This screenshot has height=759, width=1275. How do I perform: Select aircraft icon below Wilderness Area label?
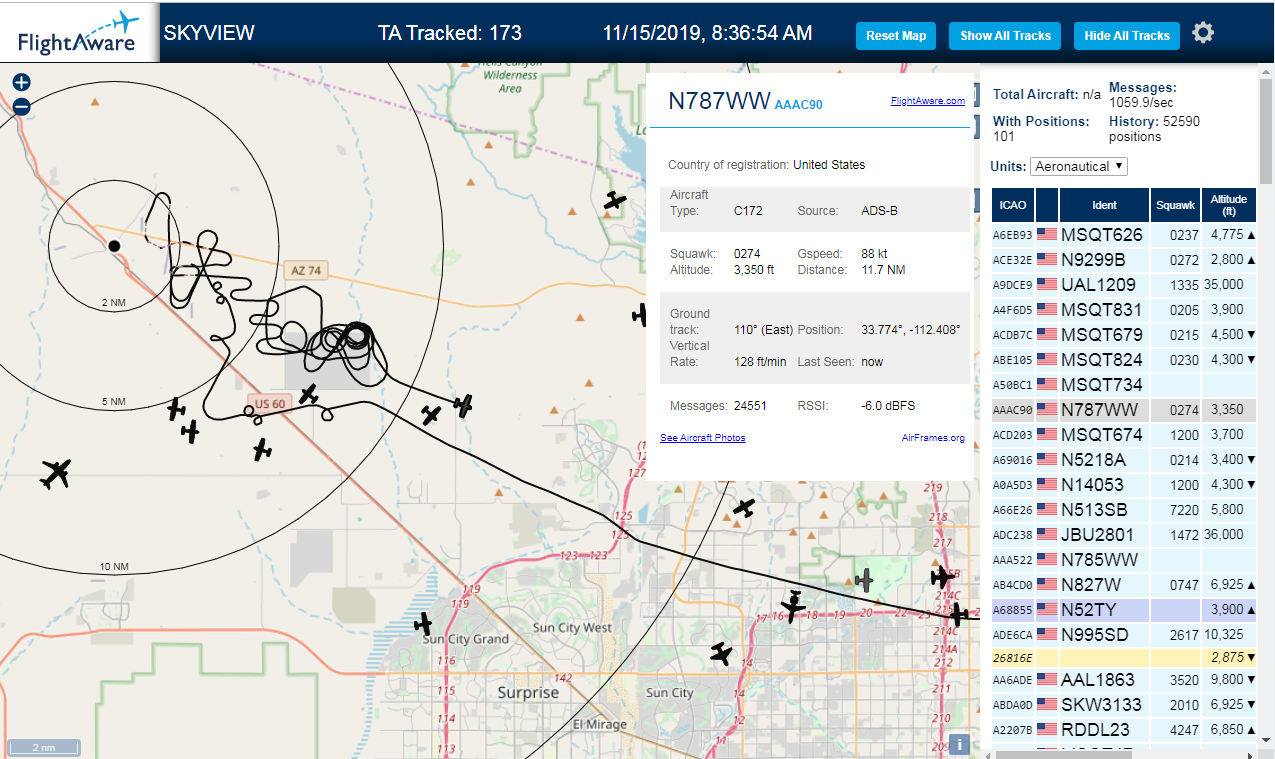[x=615, y=201]
